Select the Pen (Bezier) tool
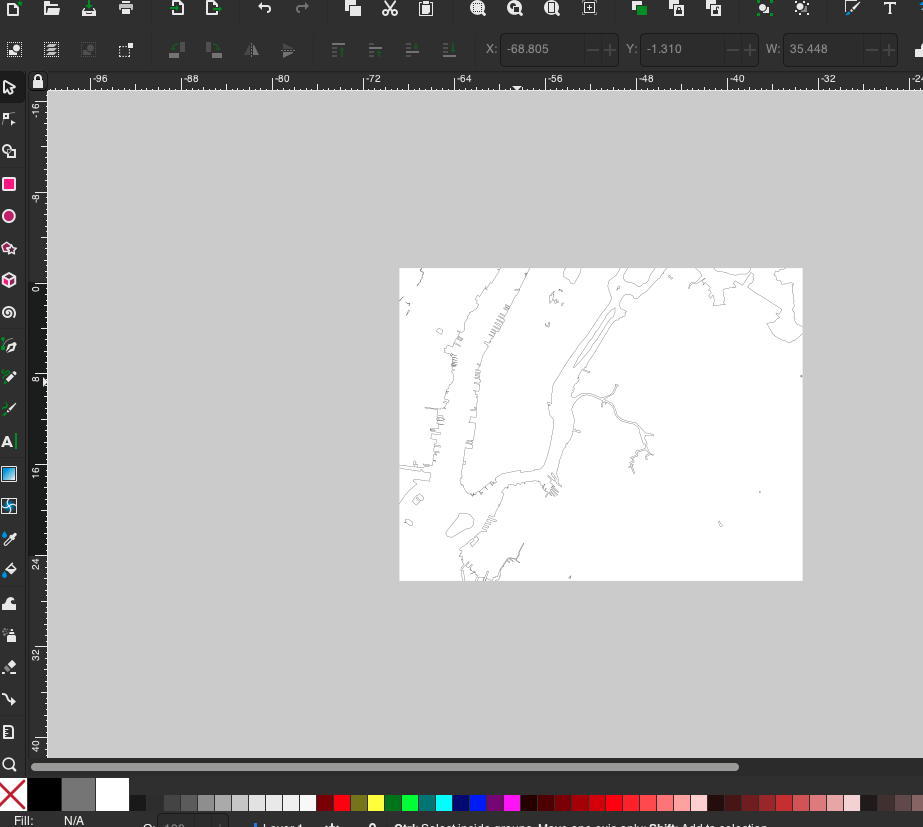The width and height of the screenshot is (923, 827). coord(9,345)
